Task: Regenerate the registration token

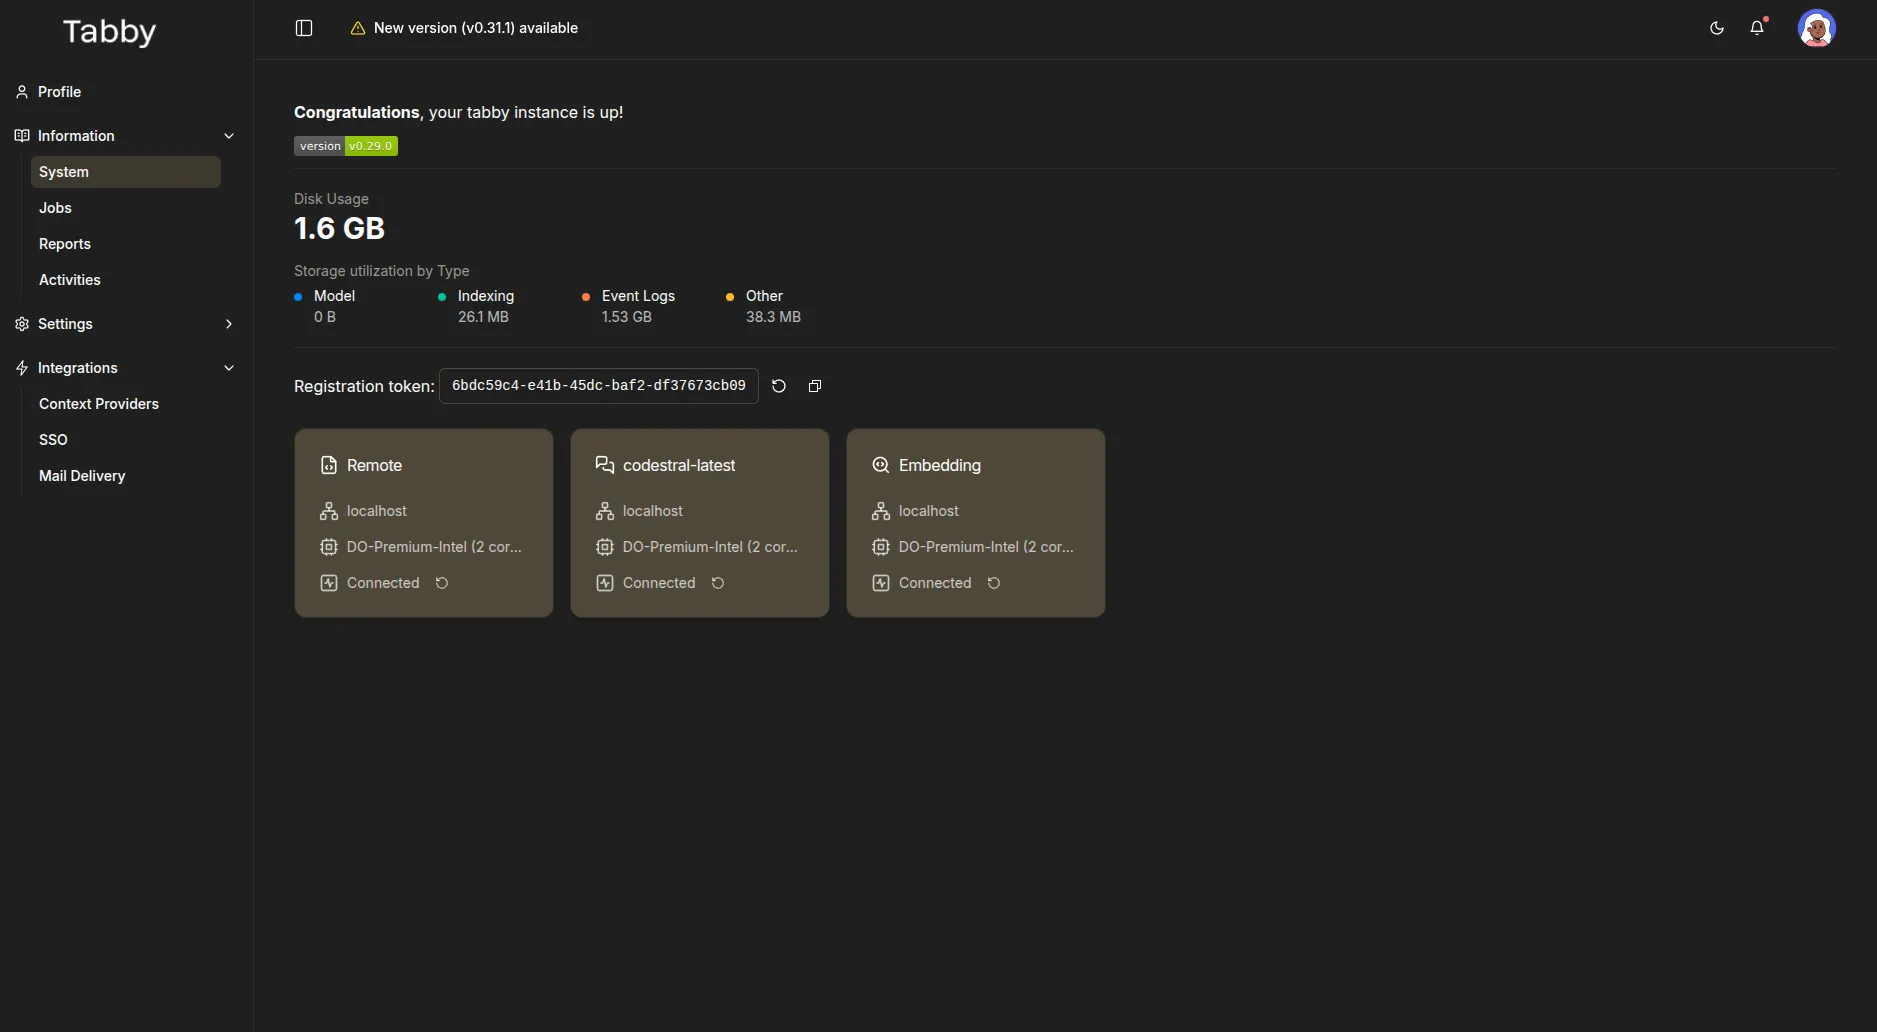Action: tap(779, 386)
